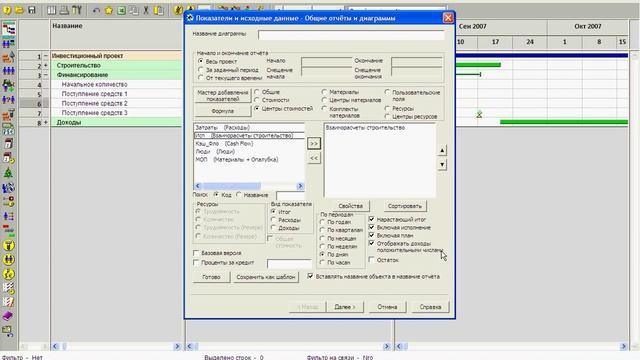Click 'Сохранить как шаблон' button
The height and width of the screenshot is (360, 640).
266,277
